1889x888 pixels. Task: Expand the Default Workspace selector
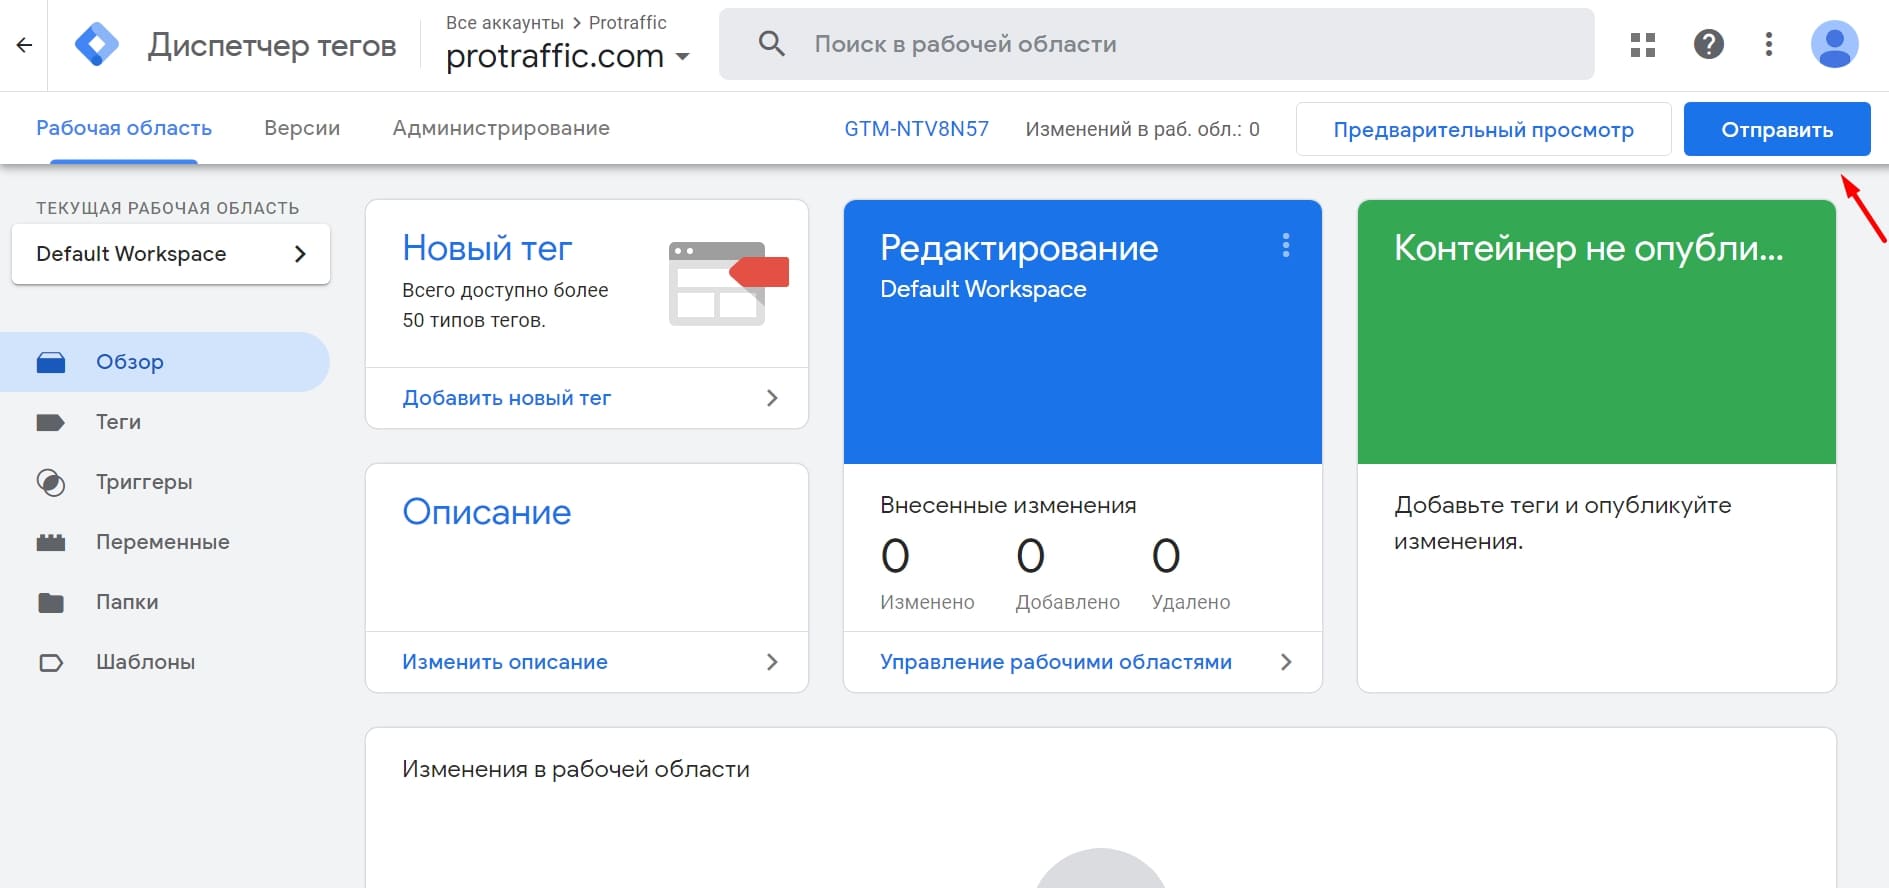coord(171,254)
